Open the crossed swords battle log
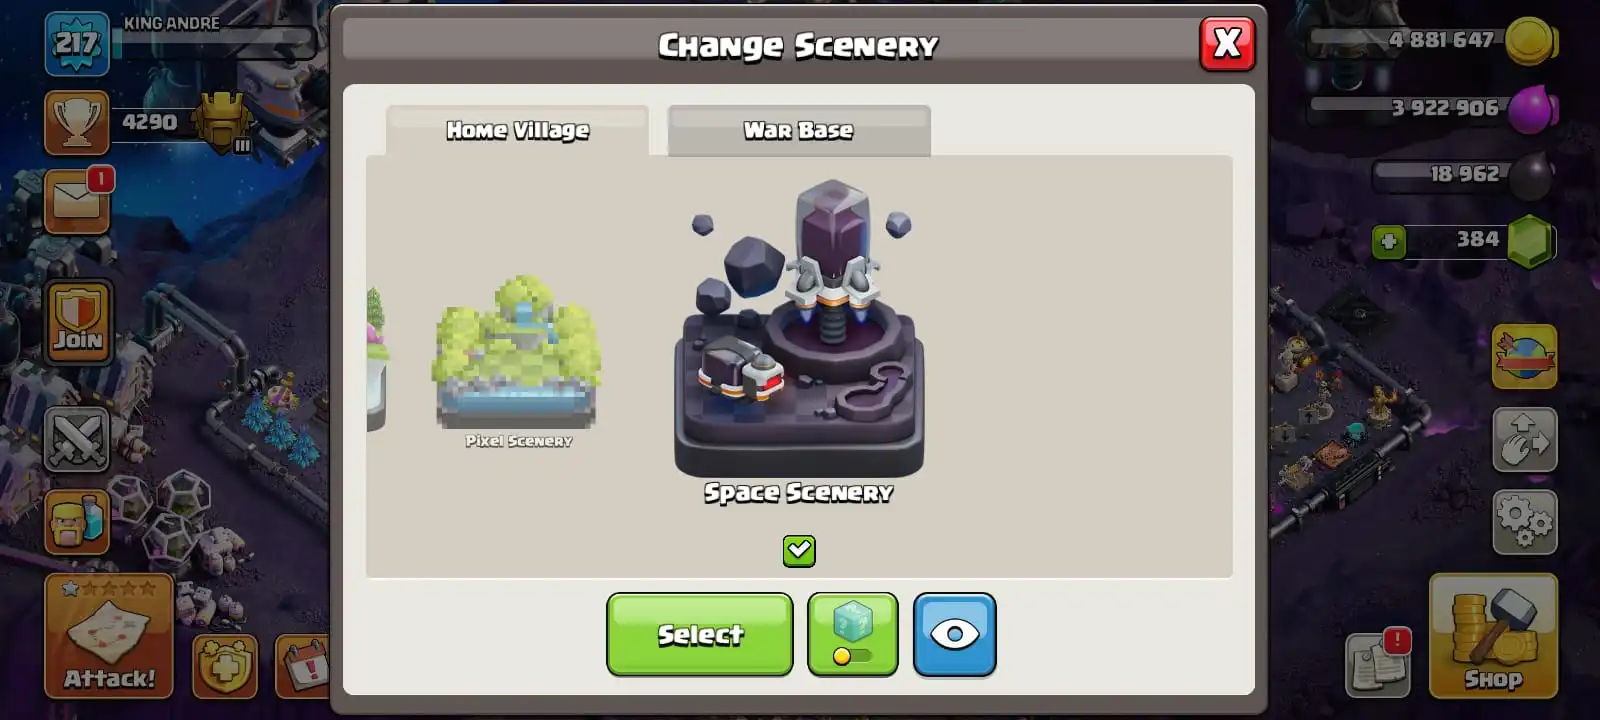This screenshot has width=1600, height=720. 77,439
